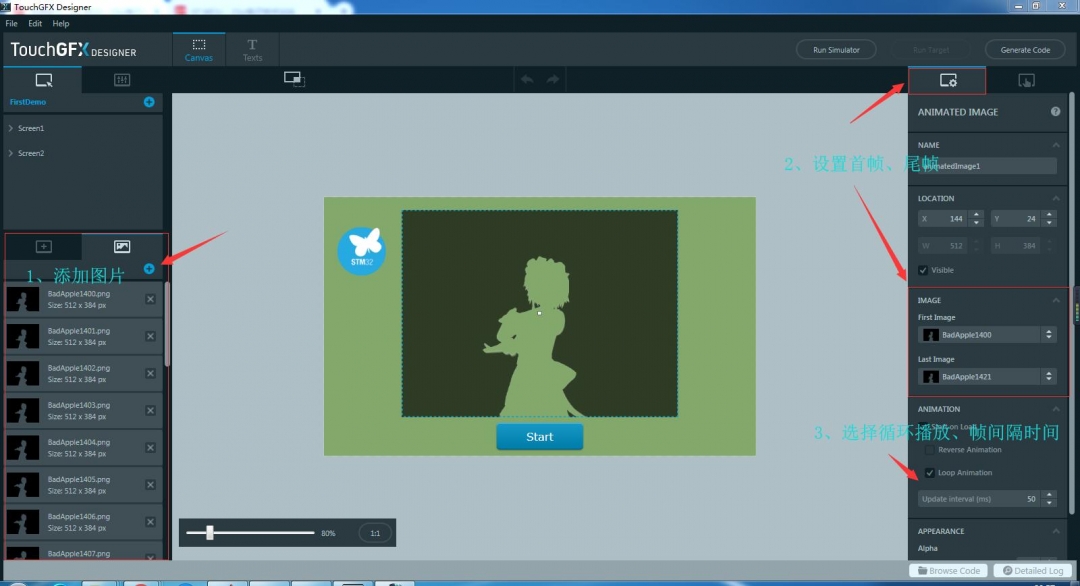
Task: Remove BadApple1401.png from image list
Action: click(x=150, y=336)
